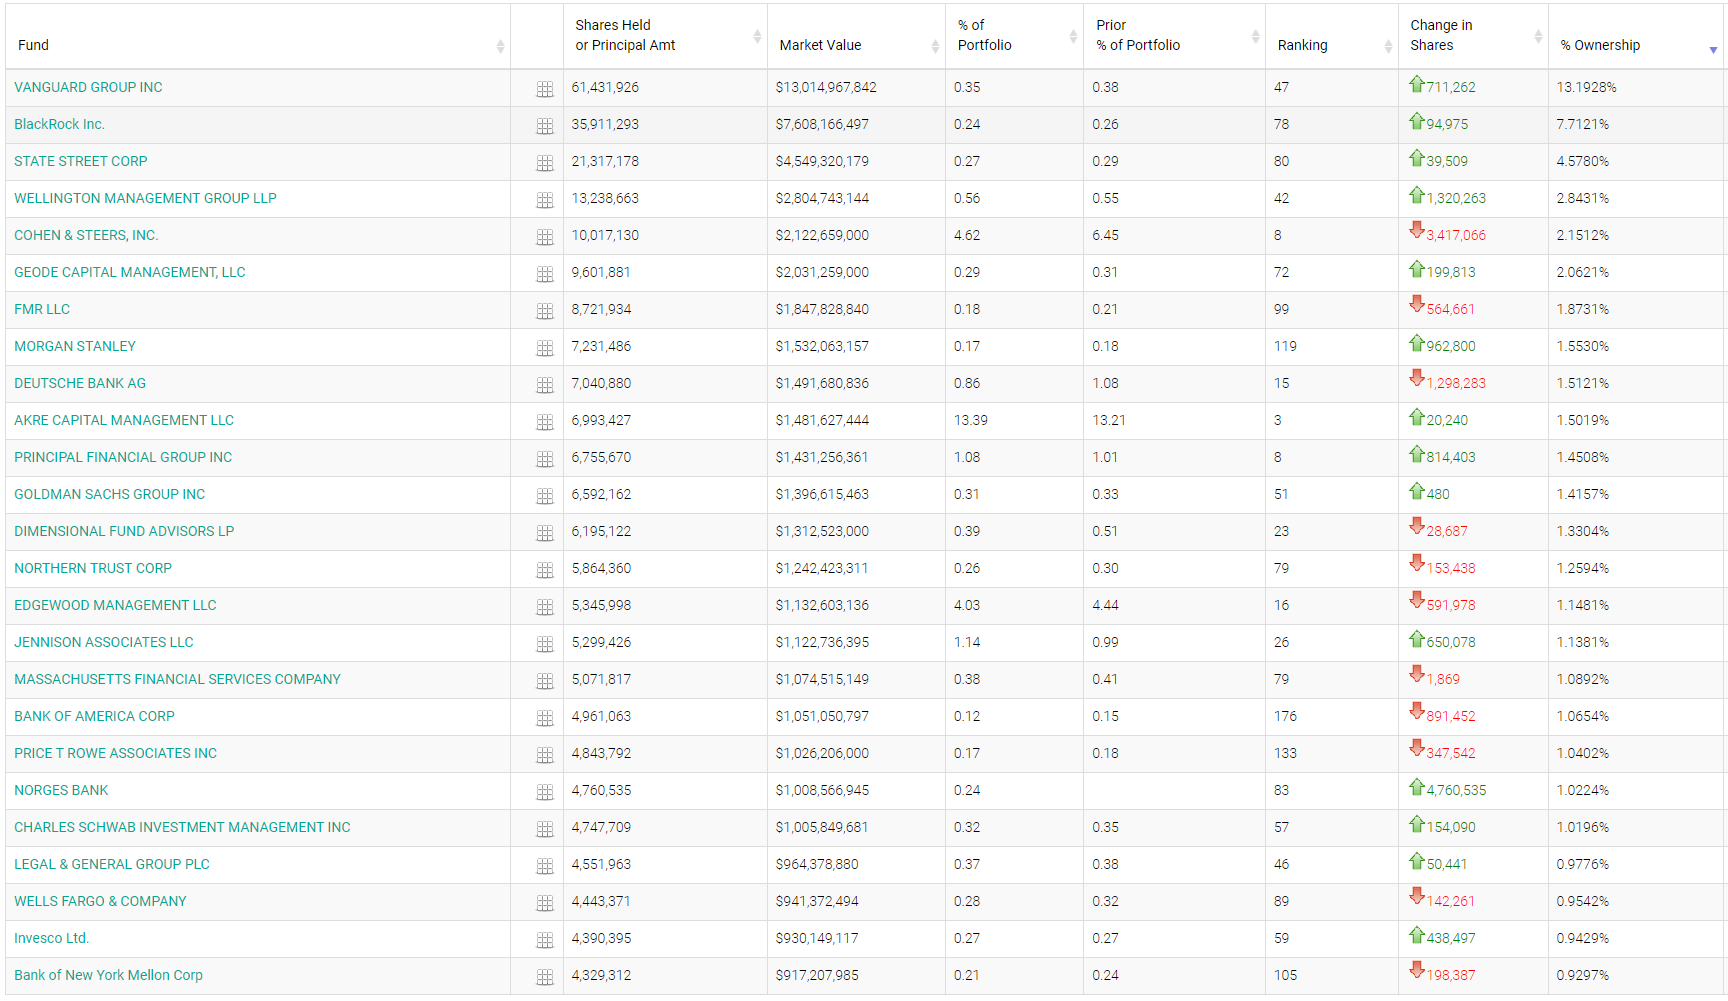Open grid icon in Northern Trust Corp row

click(x=545, y=570)
